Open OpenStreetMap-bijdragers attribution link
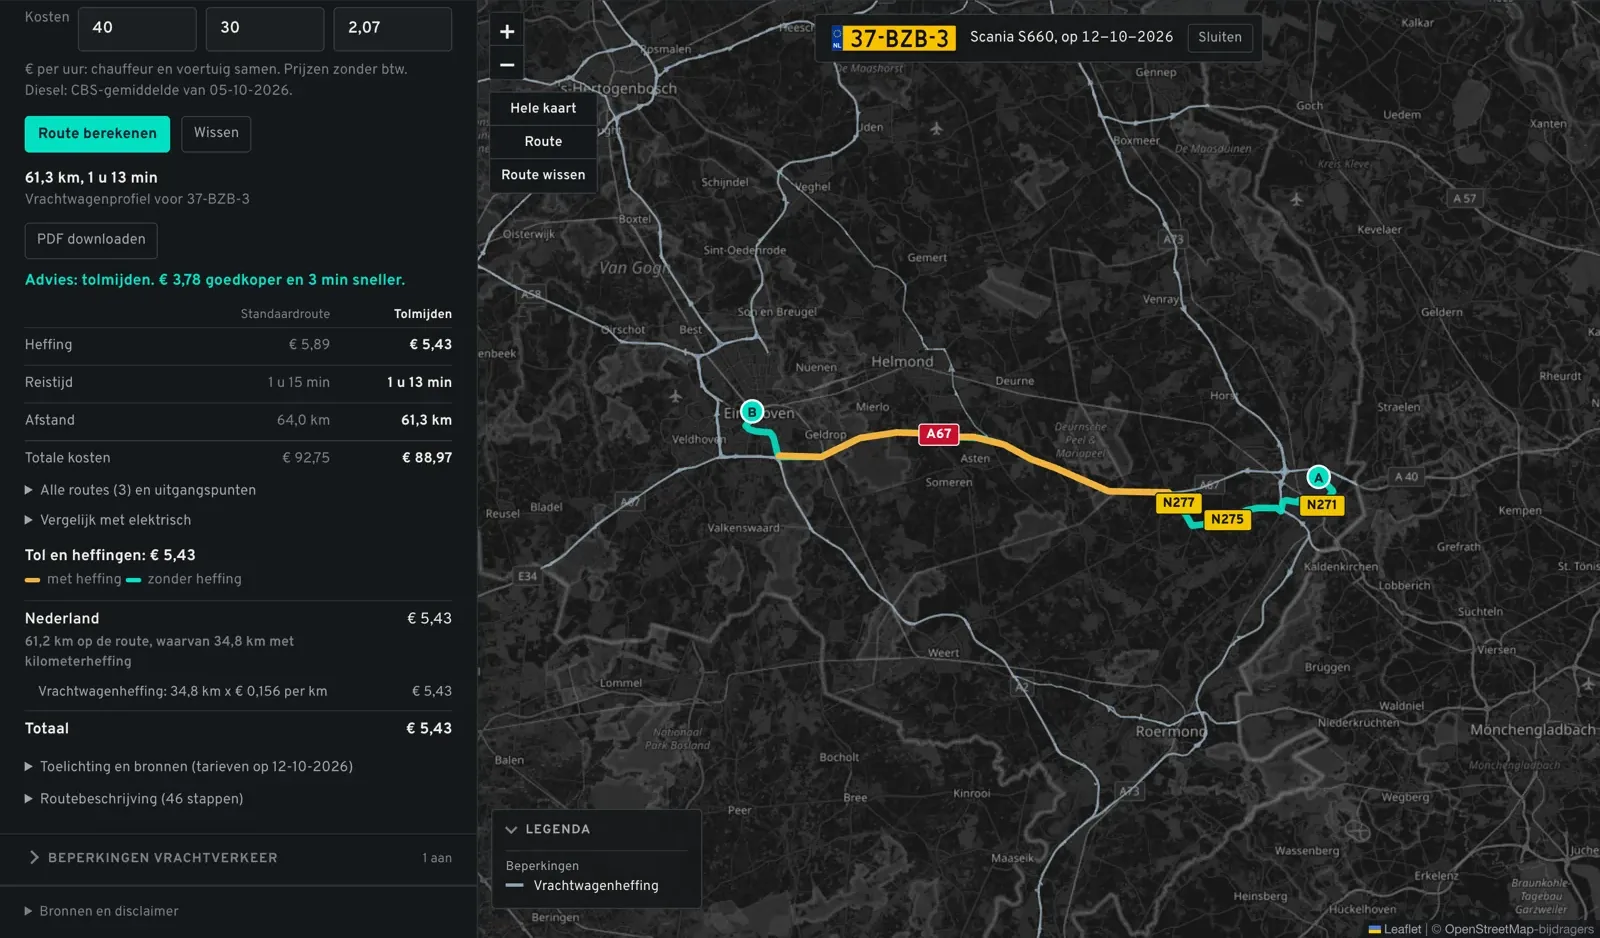Viewport: 1600px width, 938px height. pos(1519,929)
